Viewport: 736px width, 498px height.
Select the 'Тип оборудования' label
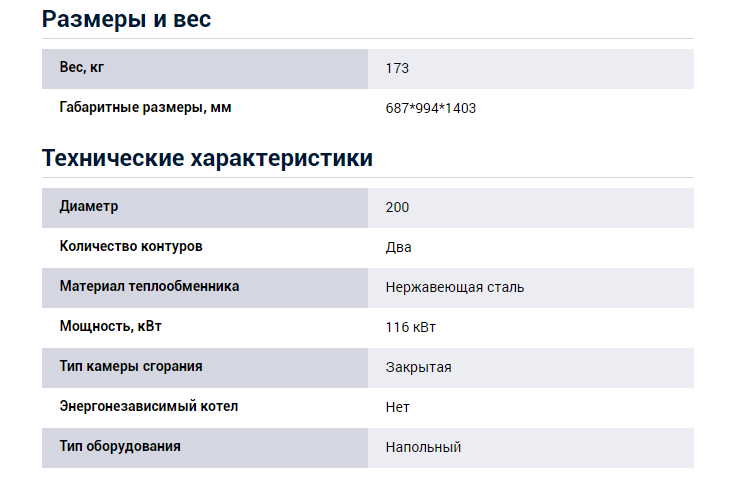[120, 446]
